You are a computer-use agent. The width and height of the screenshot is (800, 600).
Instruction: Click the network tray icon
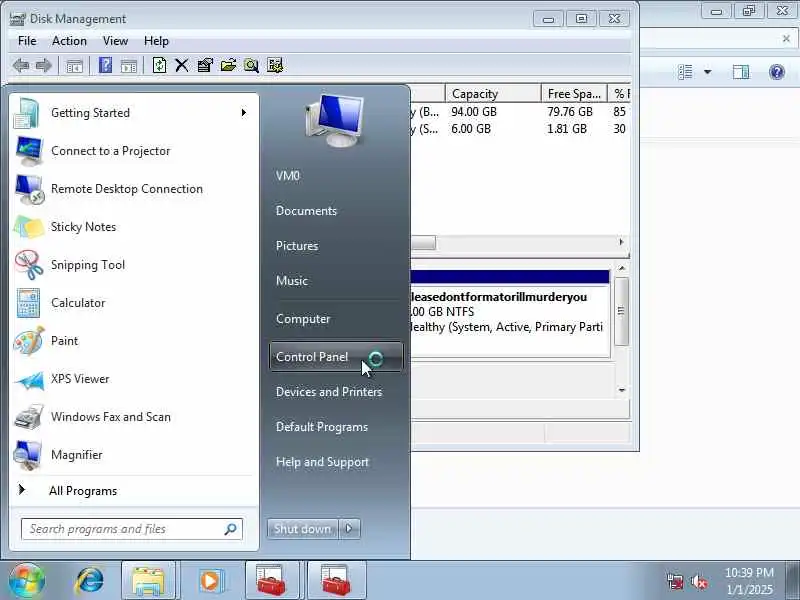click(x=675, y=582)
